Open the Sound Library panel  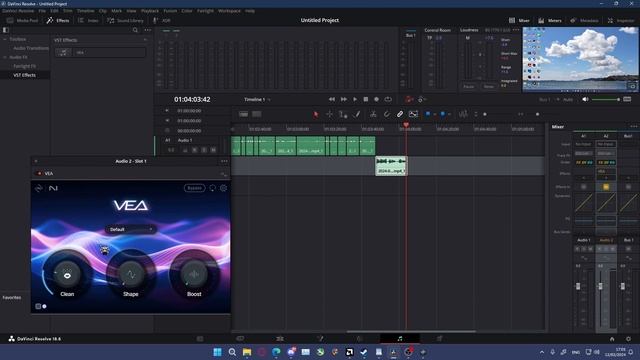[125, 20]
